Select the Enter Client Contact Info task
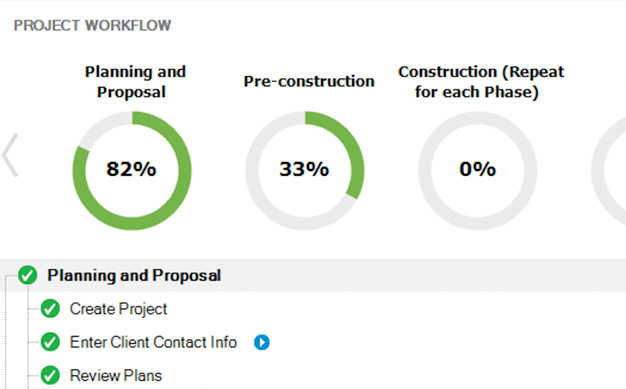Viewport: 626px width, 389px height. pos(153,342)
